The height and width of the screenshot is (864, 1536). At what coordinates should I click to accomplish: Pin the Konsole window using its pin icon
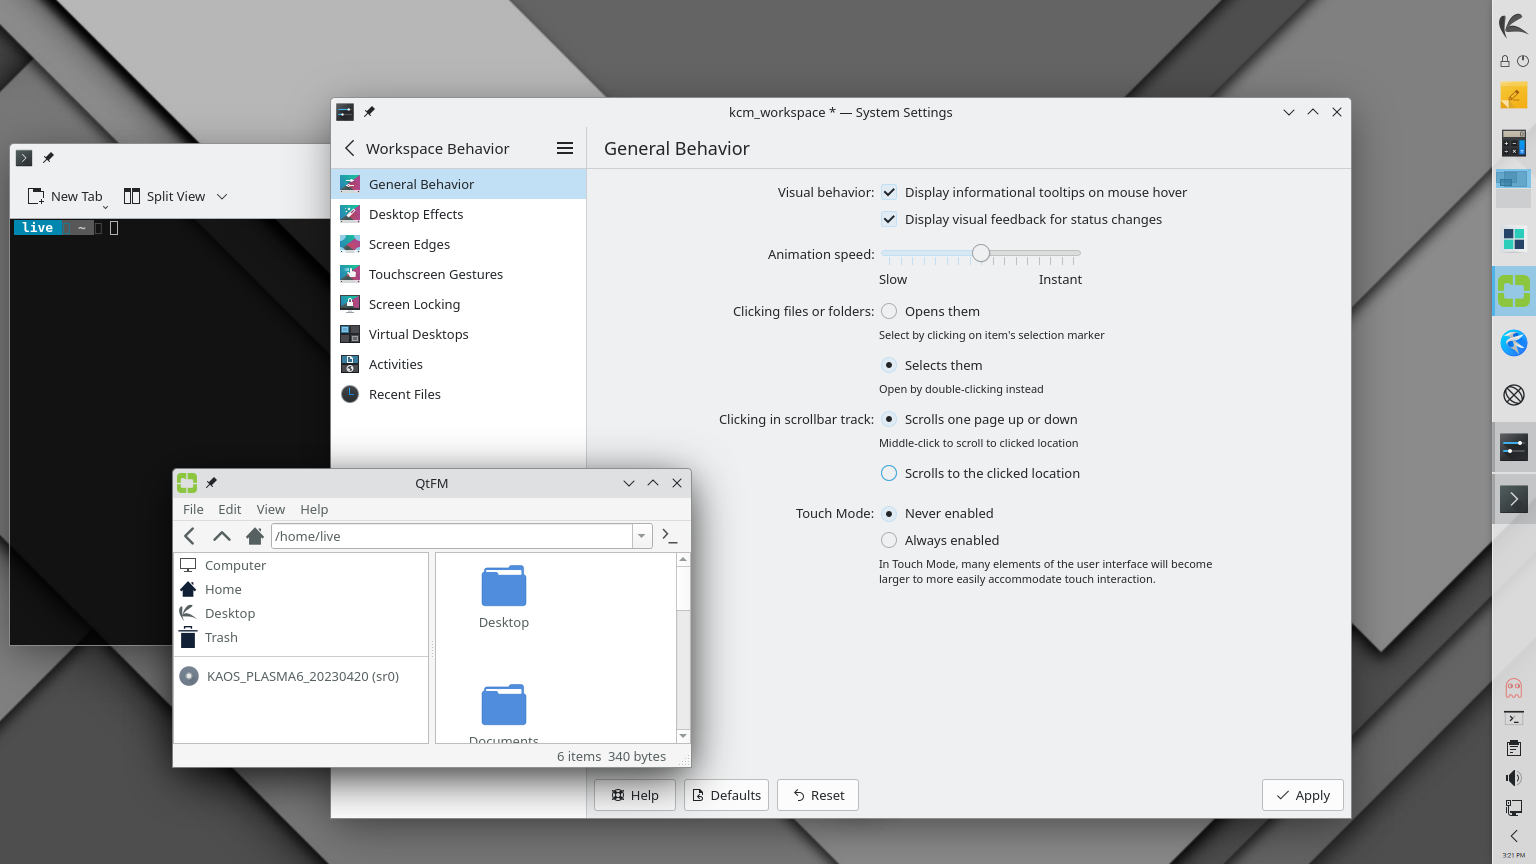(48, 158)
